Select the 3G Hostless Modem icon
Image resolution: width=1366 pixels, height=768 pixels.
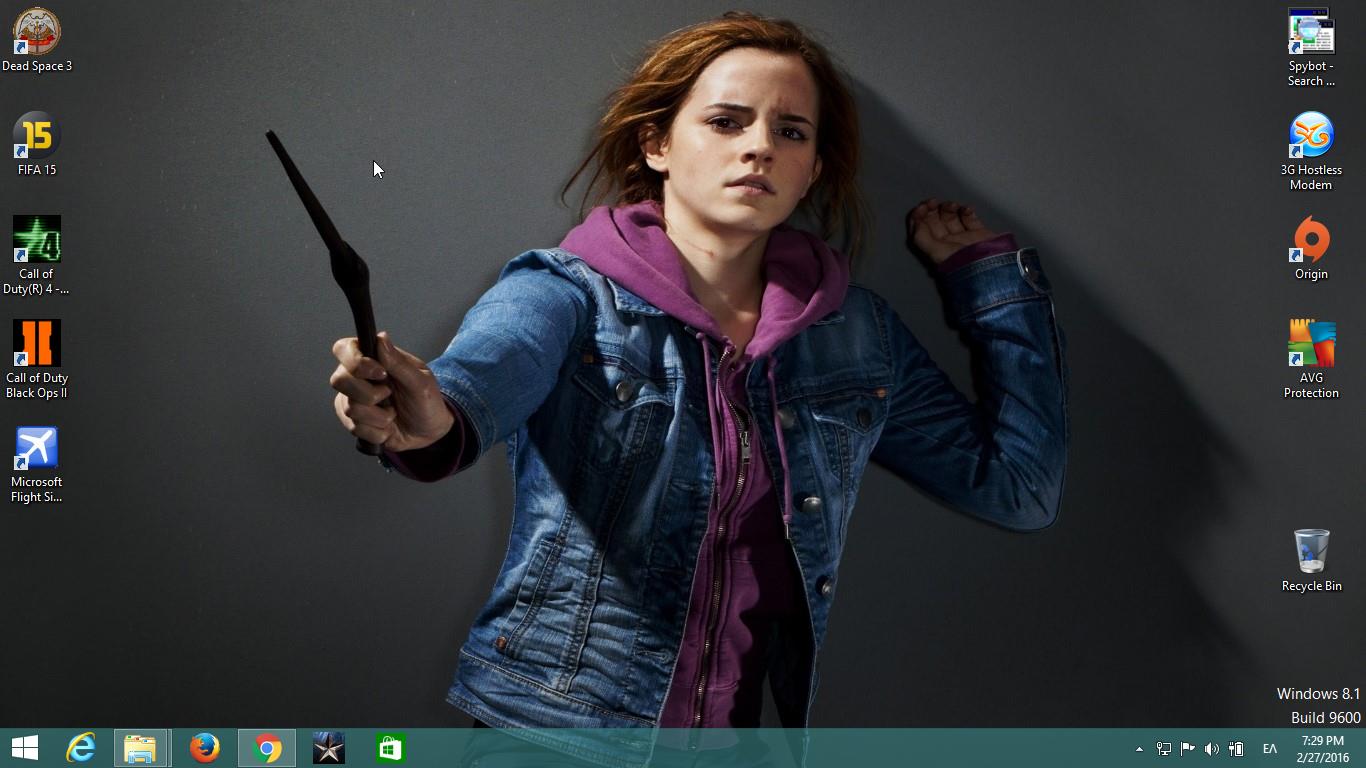coord(1311,152)
